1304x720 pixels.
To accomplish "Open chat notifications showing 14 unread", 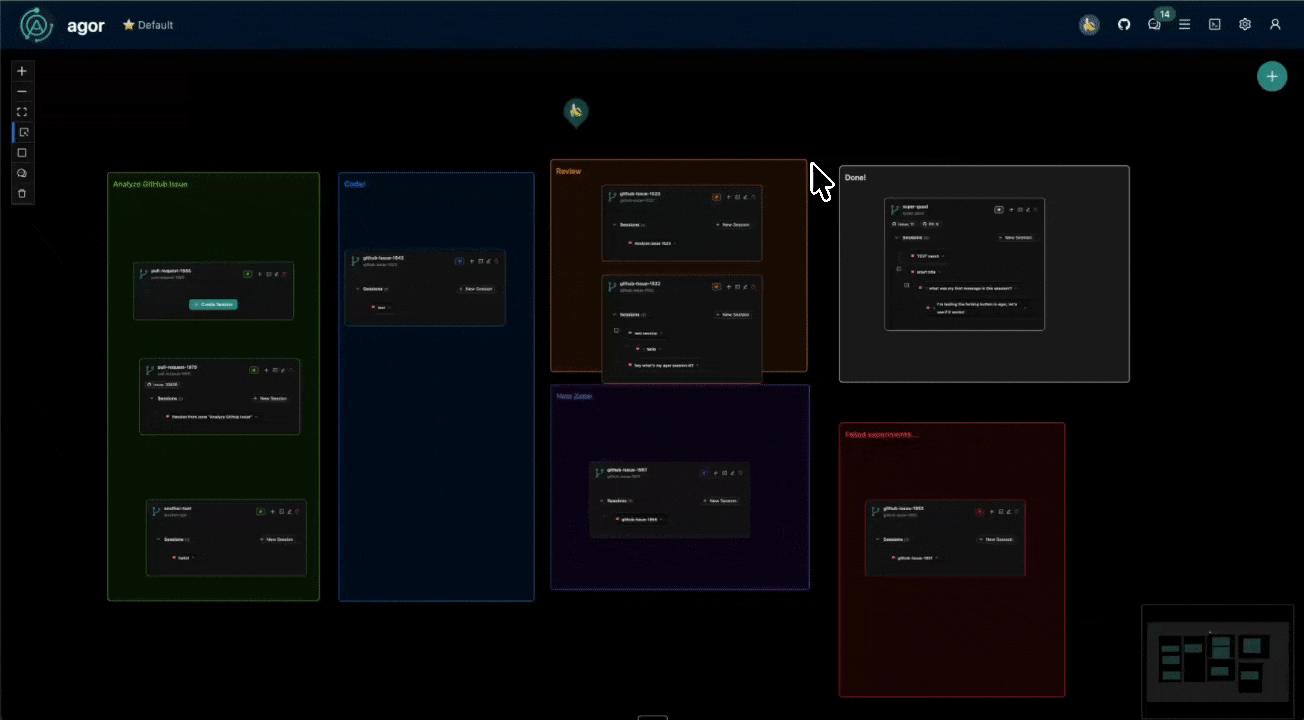I will (x=1154, y=24).
